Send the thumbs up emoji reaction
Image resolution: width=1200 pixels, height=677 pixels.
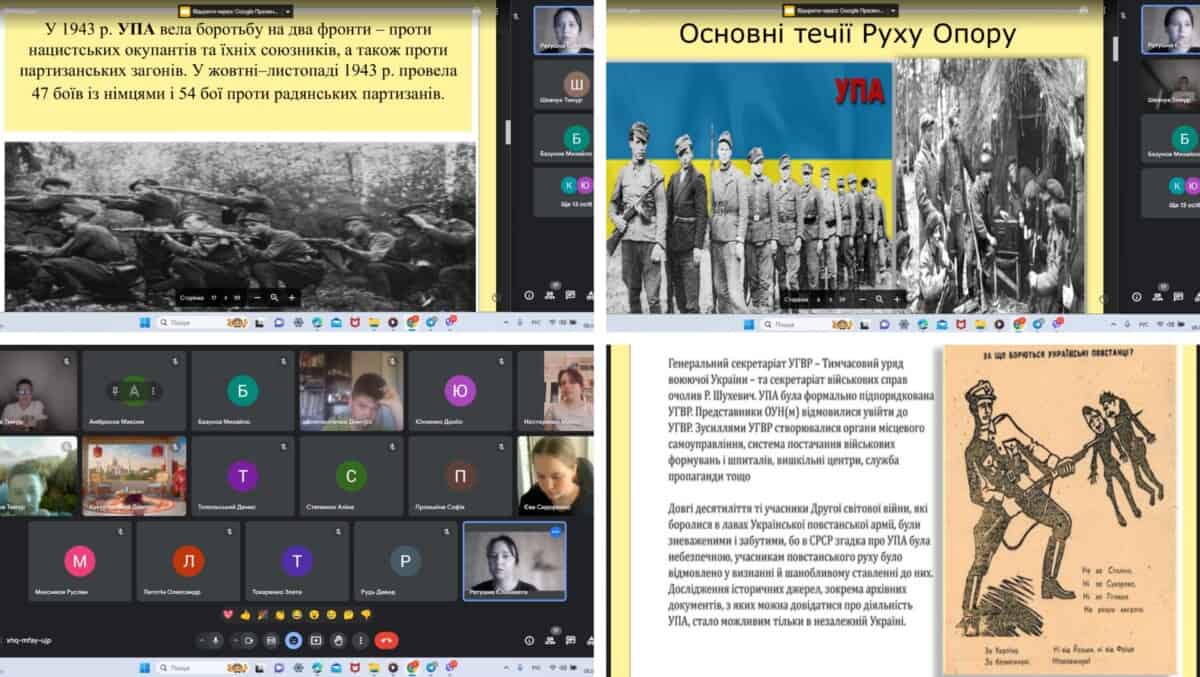tap(245, 615)
